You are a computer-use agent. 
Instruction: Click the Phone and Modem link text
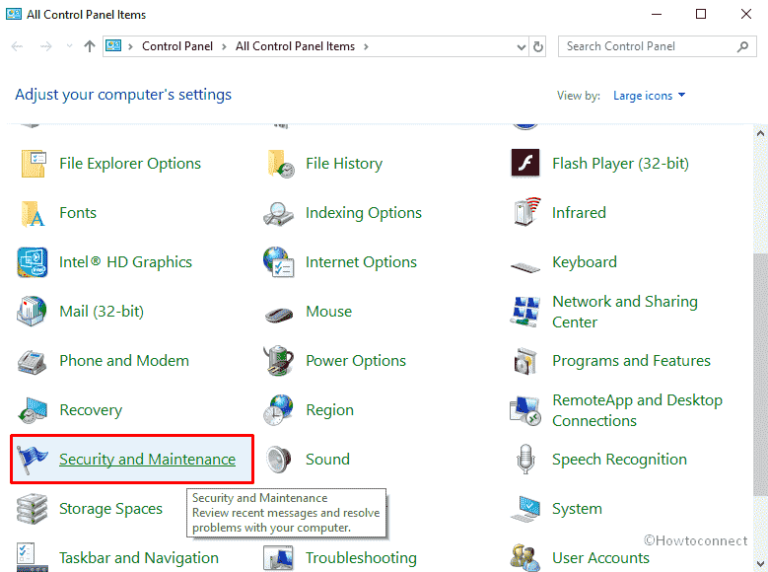point(124,361)
